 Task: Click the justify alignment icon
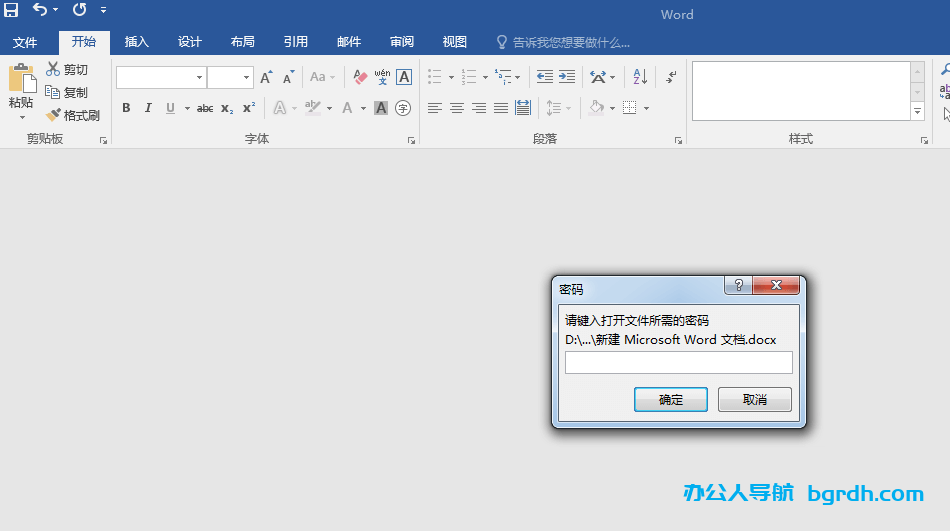tap(501, 108)
